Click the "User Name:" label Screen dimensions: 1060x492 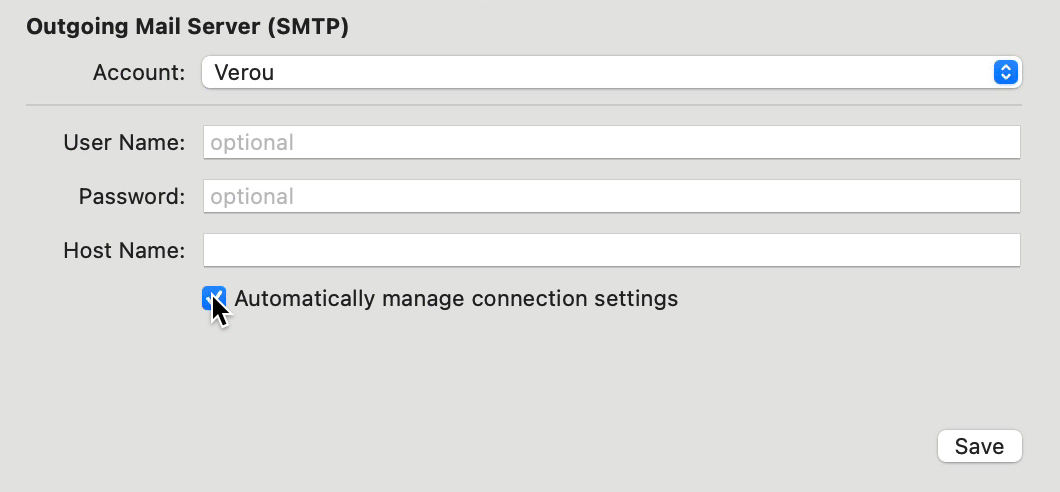[x=124, y=143]
